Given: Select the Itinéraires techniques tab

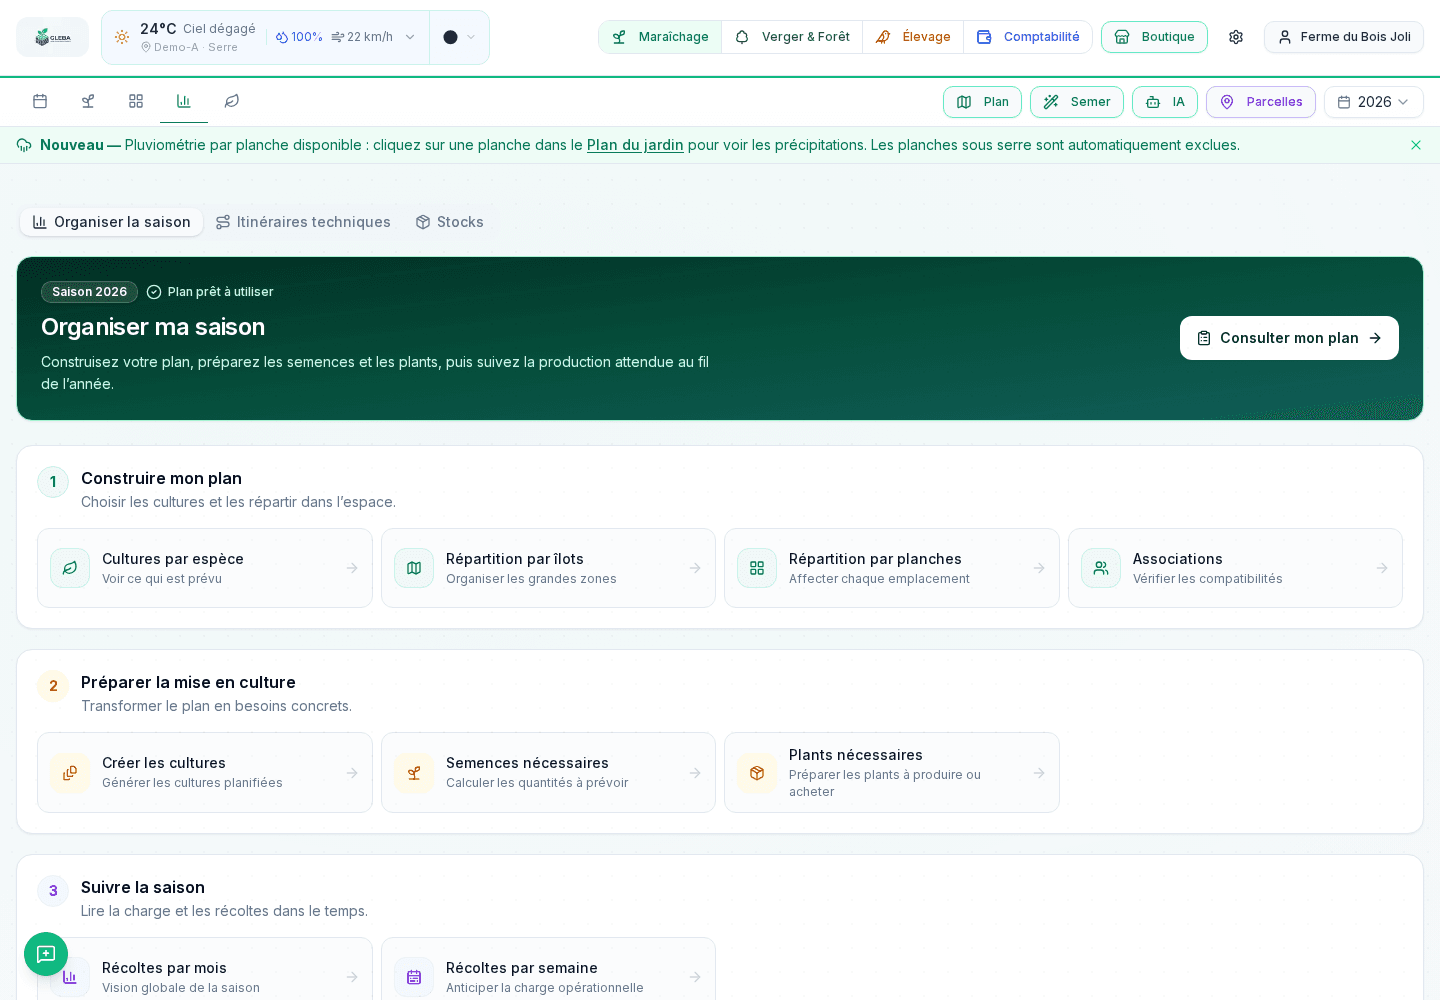Looking at the screenshot, I should coord(303,222).
